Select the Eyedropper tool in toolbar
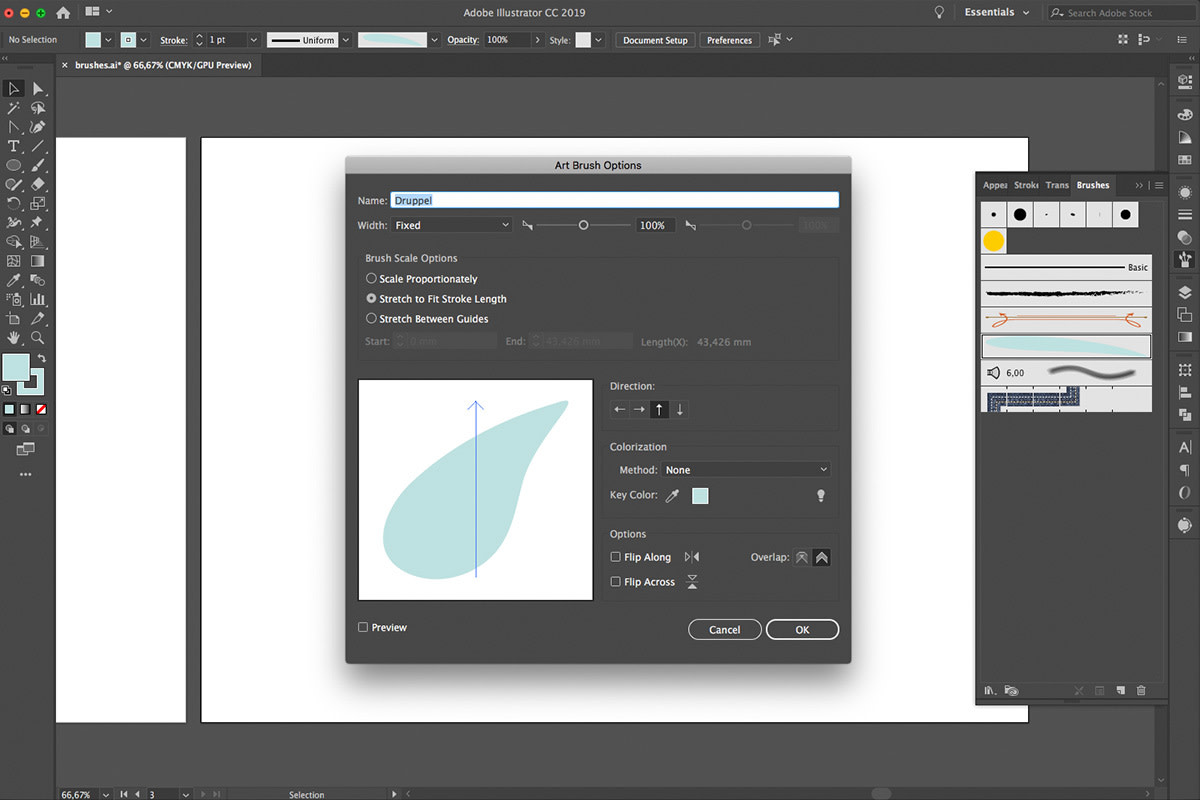 (x=14, y=279)
